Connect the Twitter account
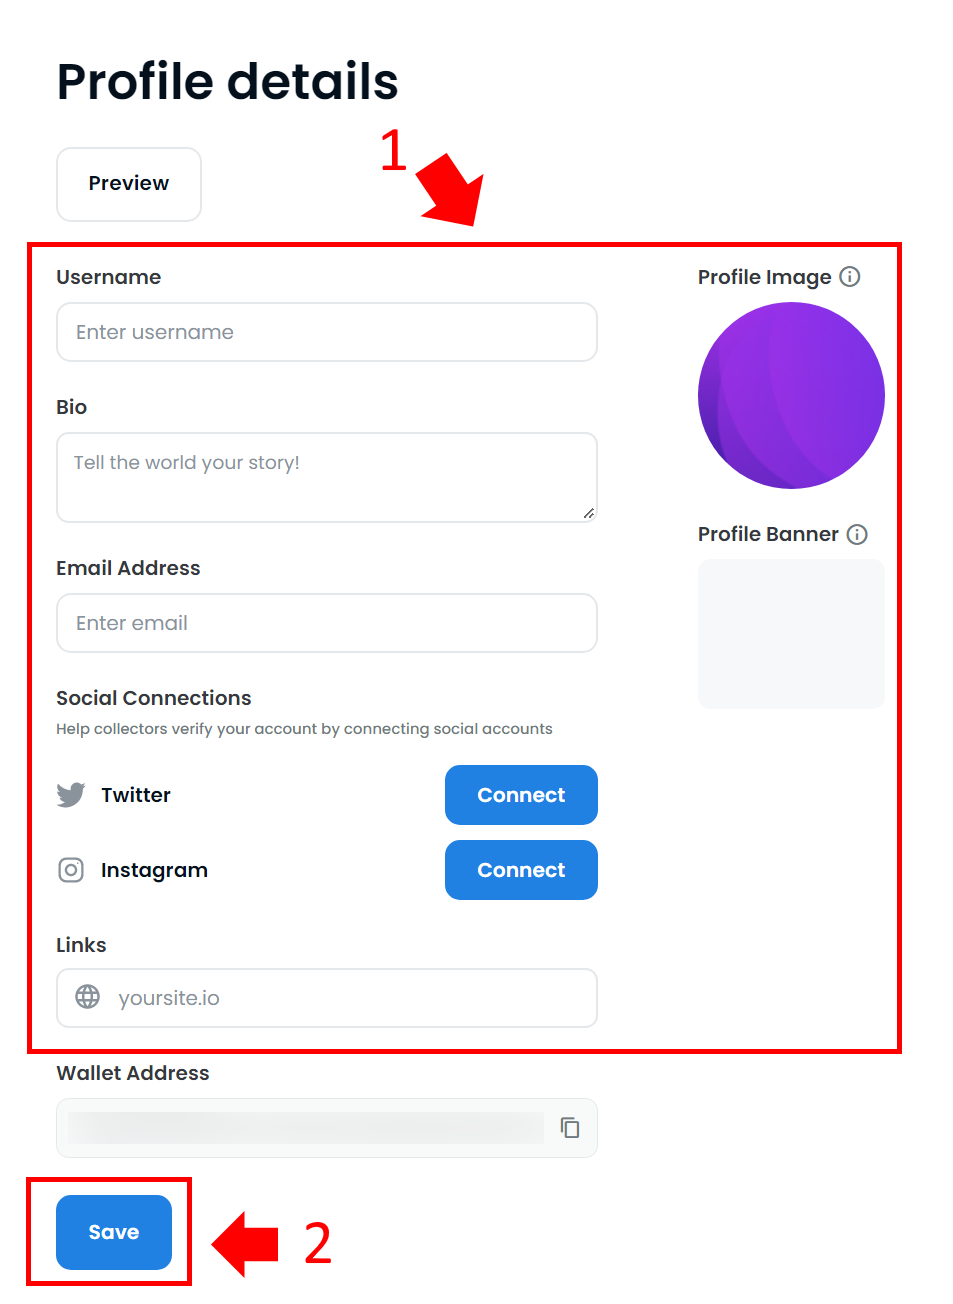Viewport: 953px width, 1304px height. click(521, 795)
